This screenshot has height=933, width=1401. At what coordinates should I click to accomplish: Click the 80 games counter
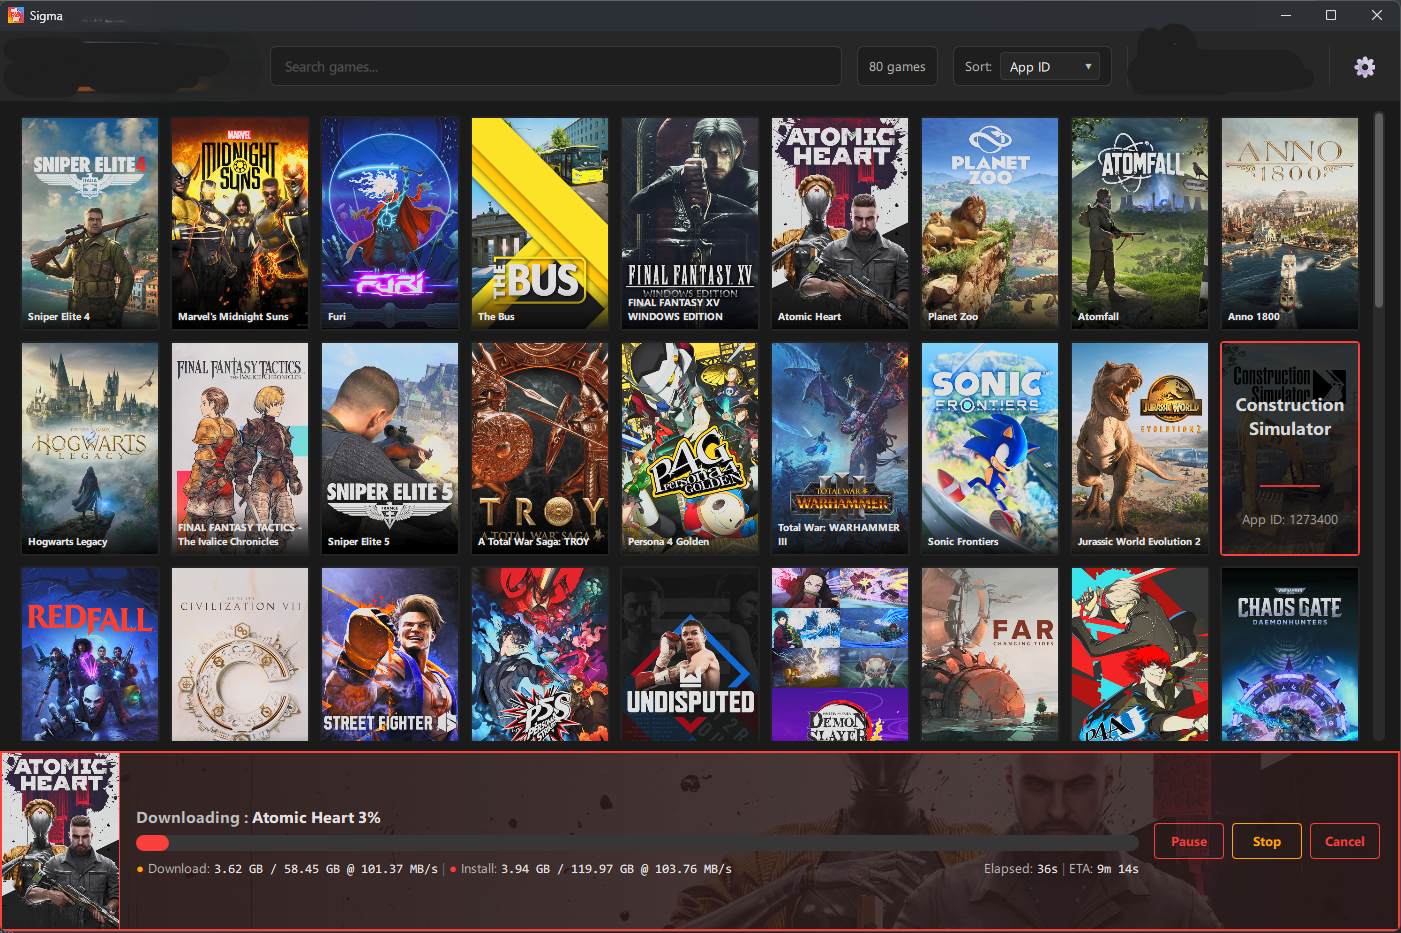(x=897, y=67)
